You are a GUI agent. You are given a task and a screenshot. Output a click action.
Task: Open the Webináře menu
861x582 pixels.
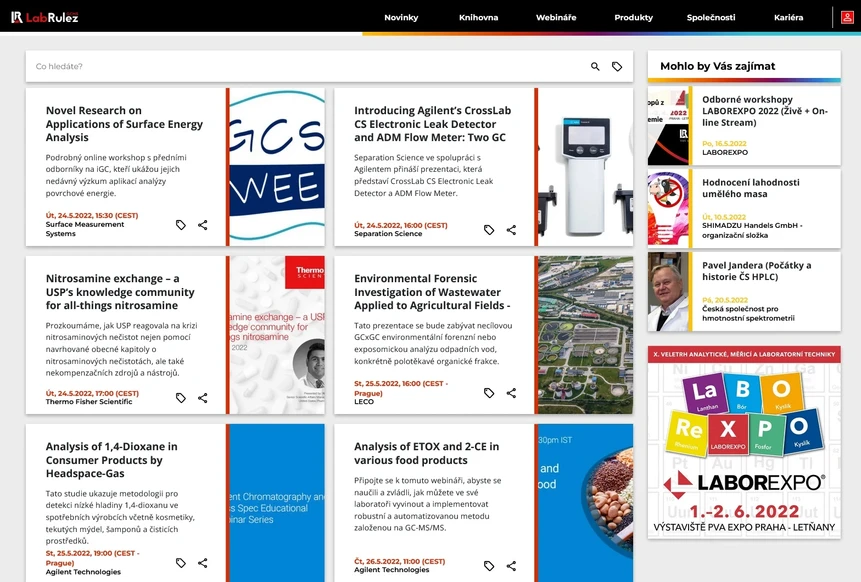tap(556, 17)
